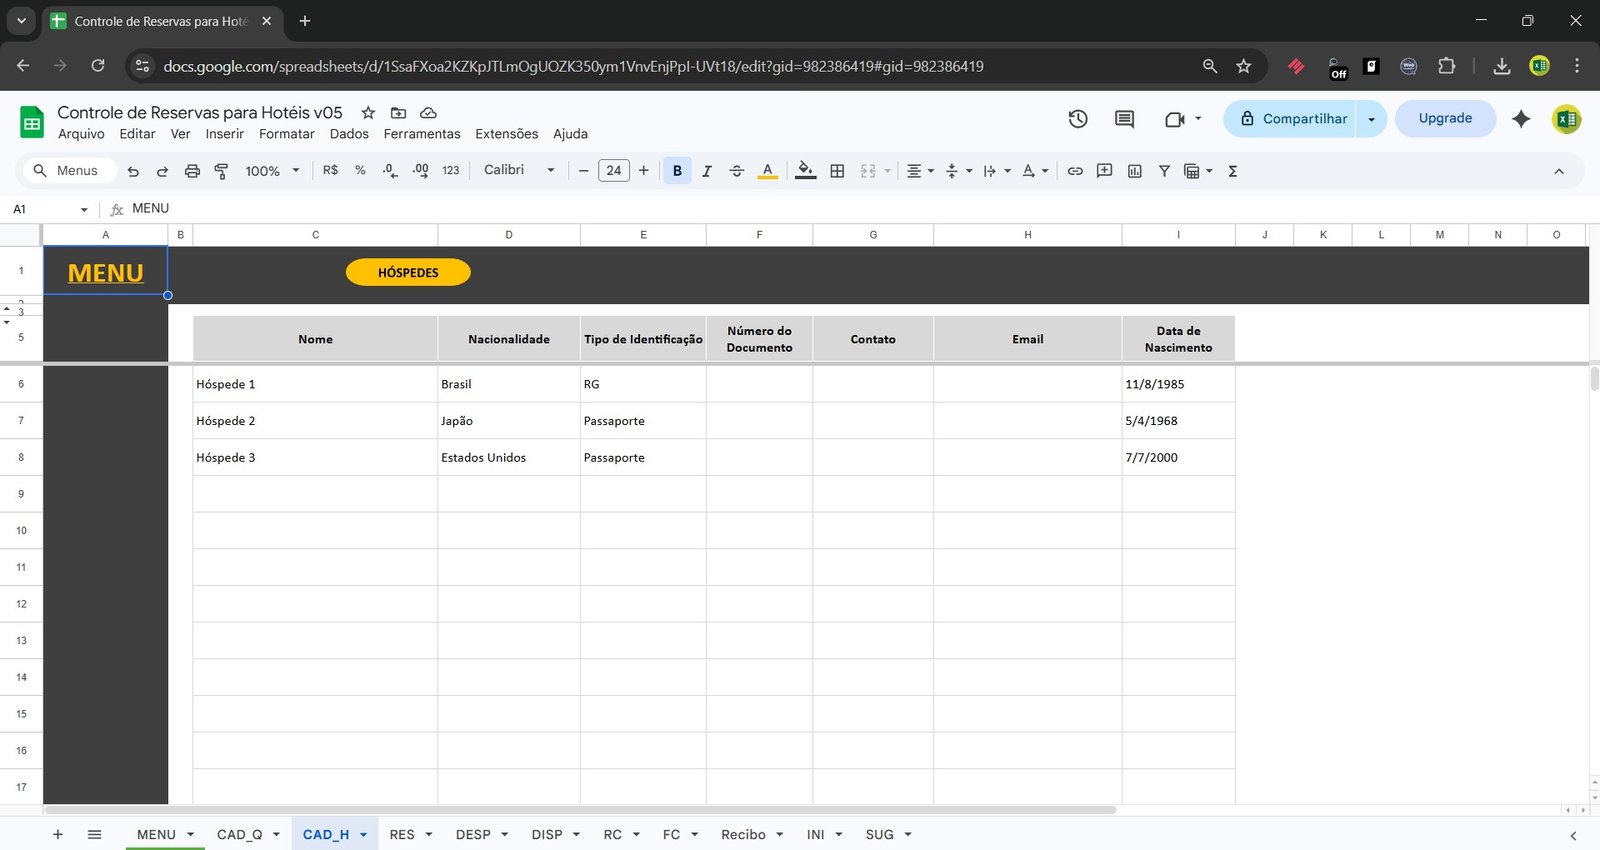Open the fill color picker
Screen dimensions: 1600x850
tap(805, 171)
